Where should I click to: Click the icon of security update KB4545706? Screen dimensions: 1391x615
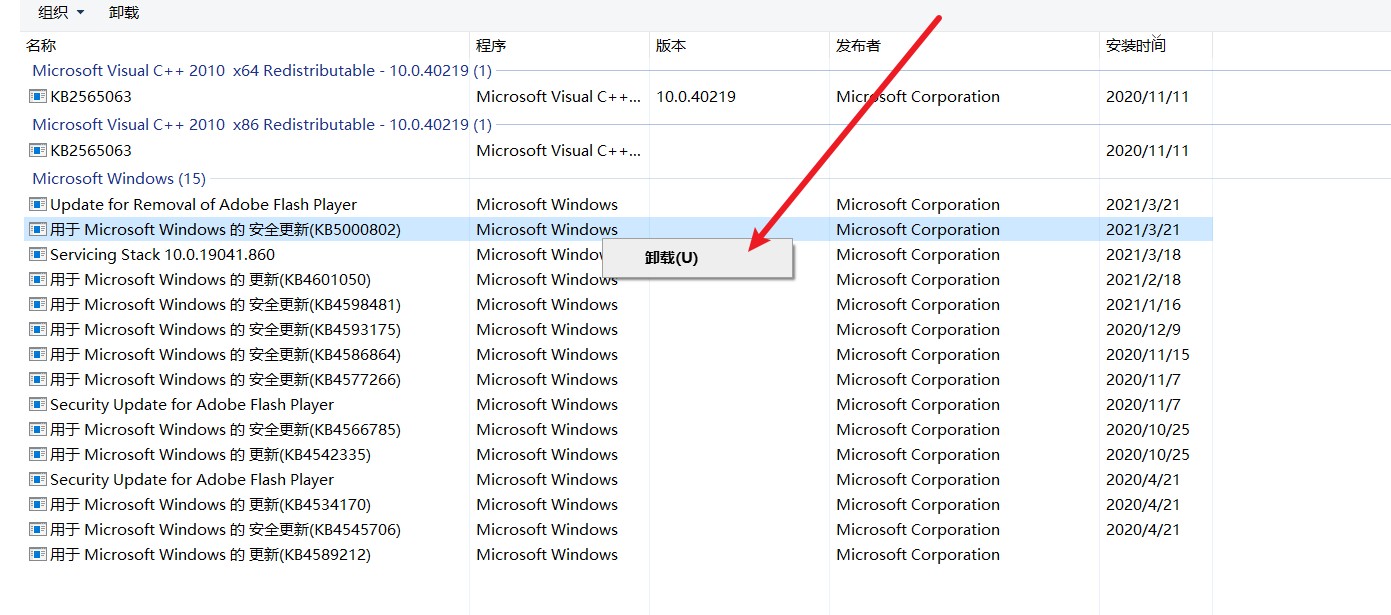(38, 530)
